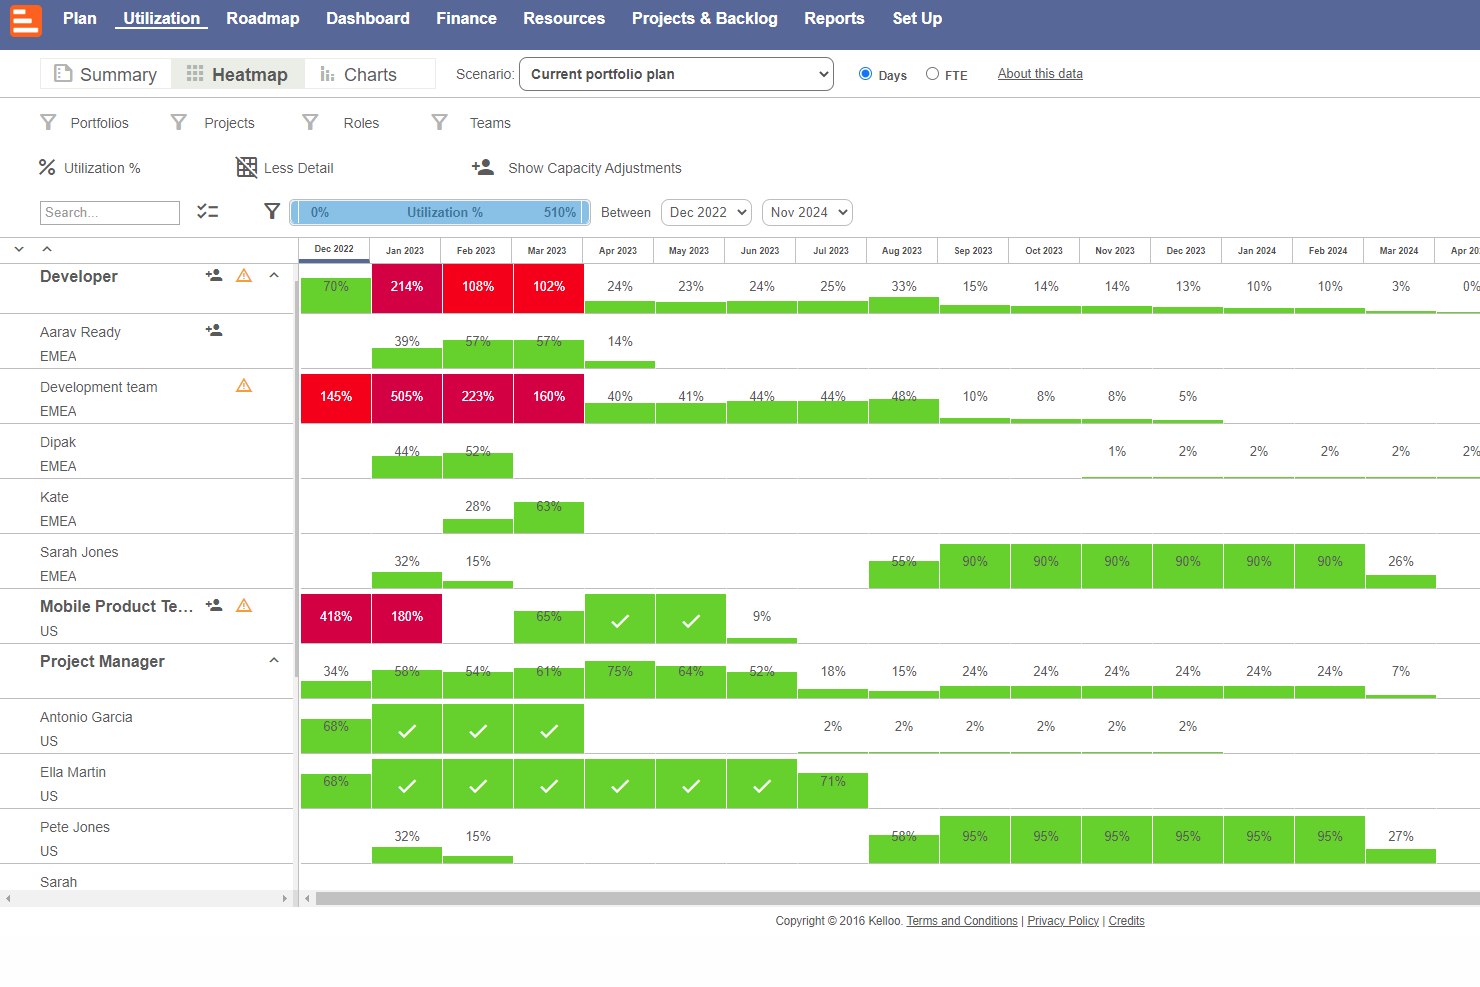Viewport: 1480px width, 987px height.
Task: Click add-person icon on Developer row
Action: (214, 275)
